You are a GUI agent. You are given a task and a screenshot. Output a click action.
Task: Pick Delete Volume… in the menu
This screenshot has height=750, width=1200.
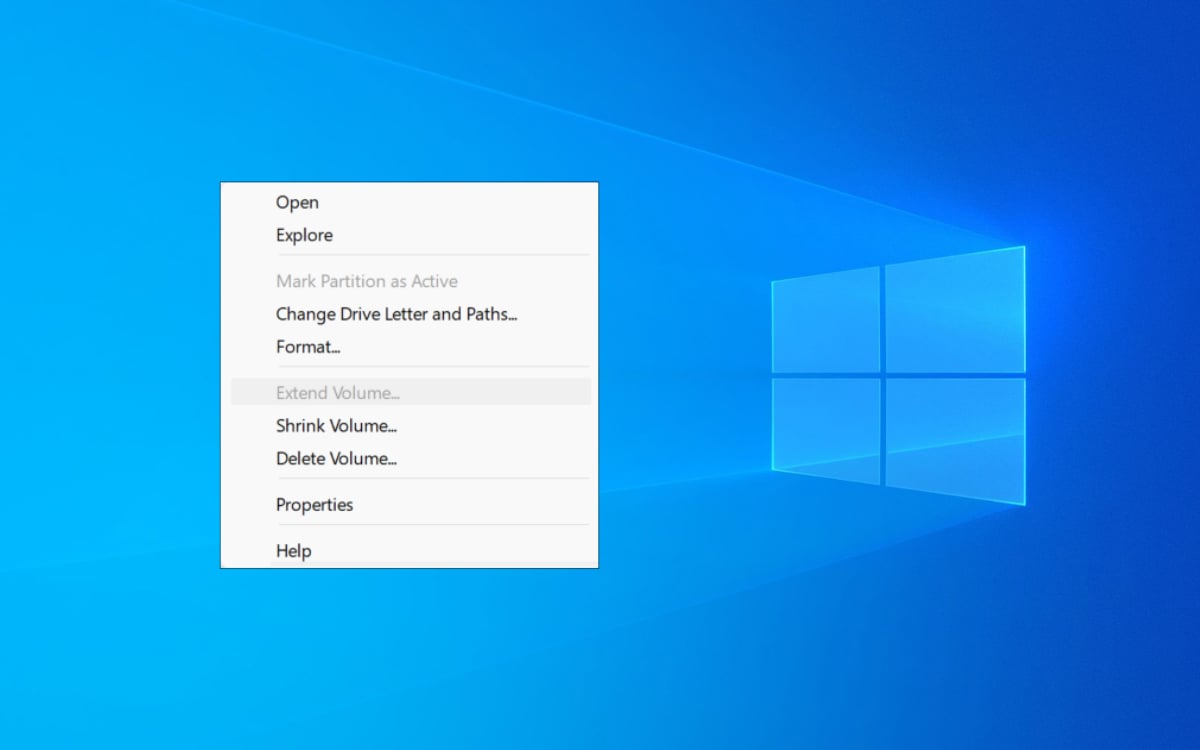coord(336,459)
